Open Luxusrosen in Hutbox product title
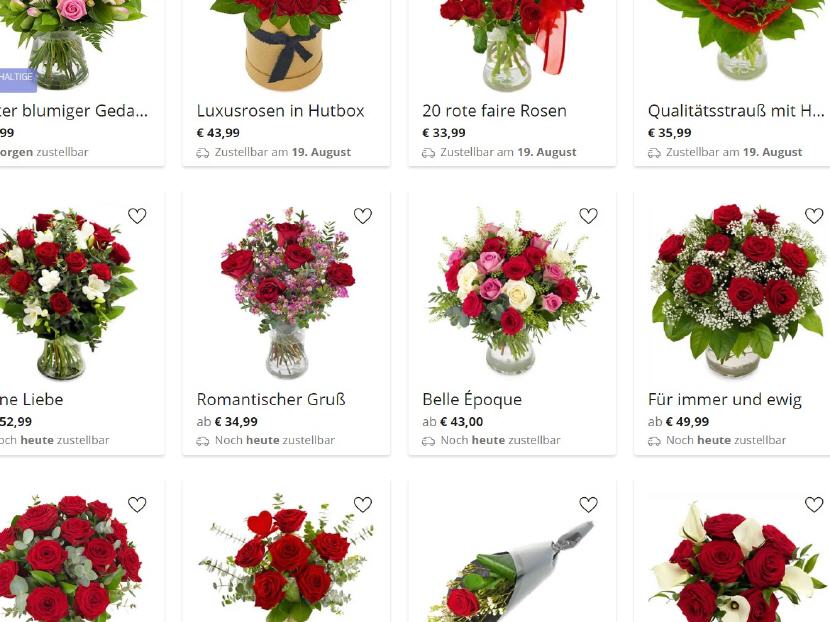The height and width of the screenshot is (622, 830). pyautogui.click(x=281, y=111)
